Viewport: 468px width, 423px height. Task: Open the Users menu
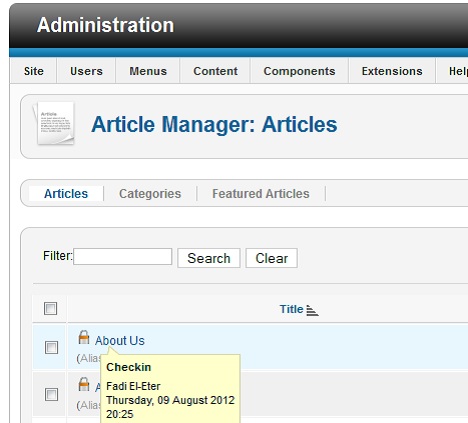86,71
